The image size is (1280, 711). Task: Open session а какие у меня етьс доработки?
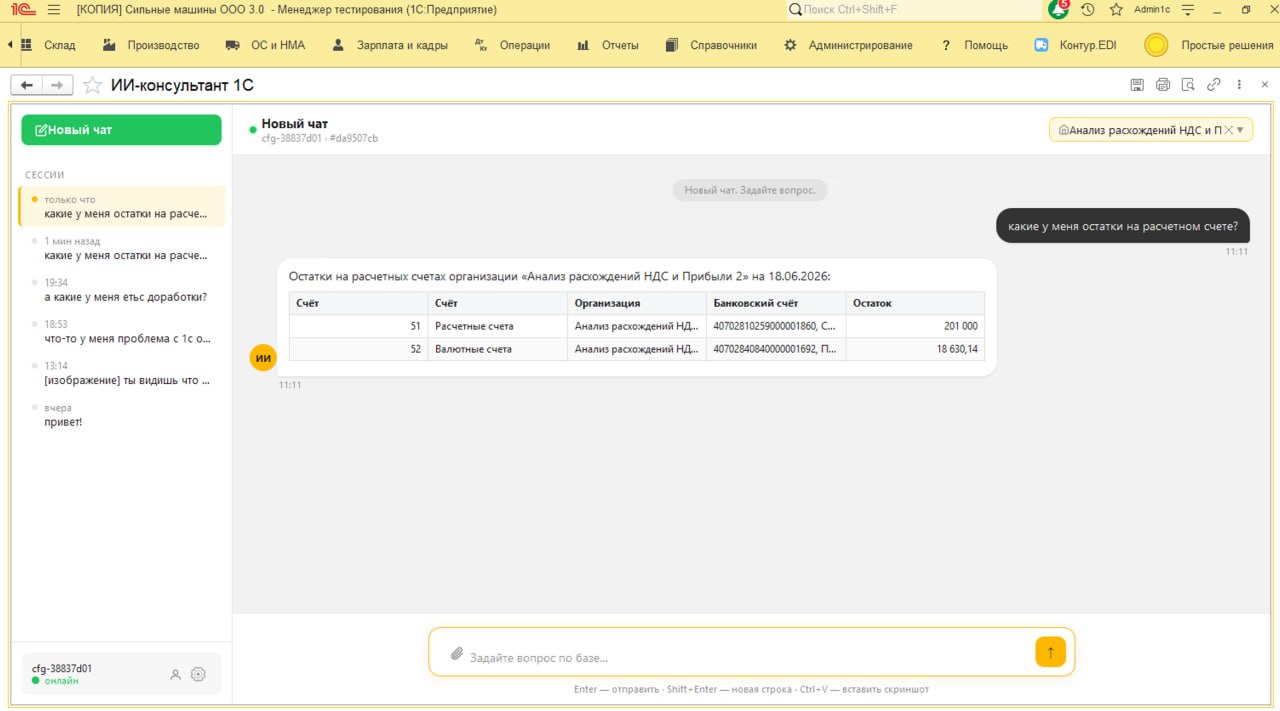click(x=121, y=290)
